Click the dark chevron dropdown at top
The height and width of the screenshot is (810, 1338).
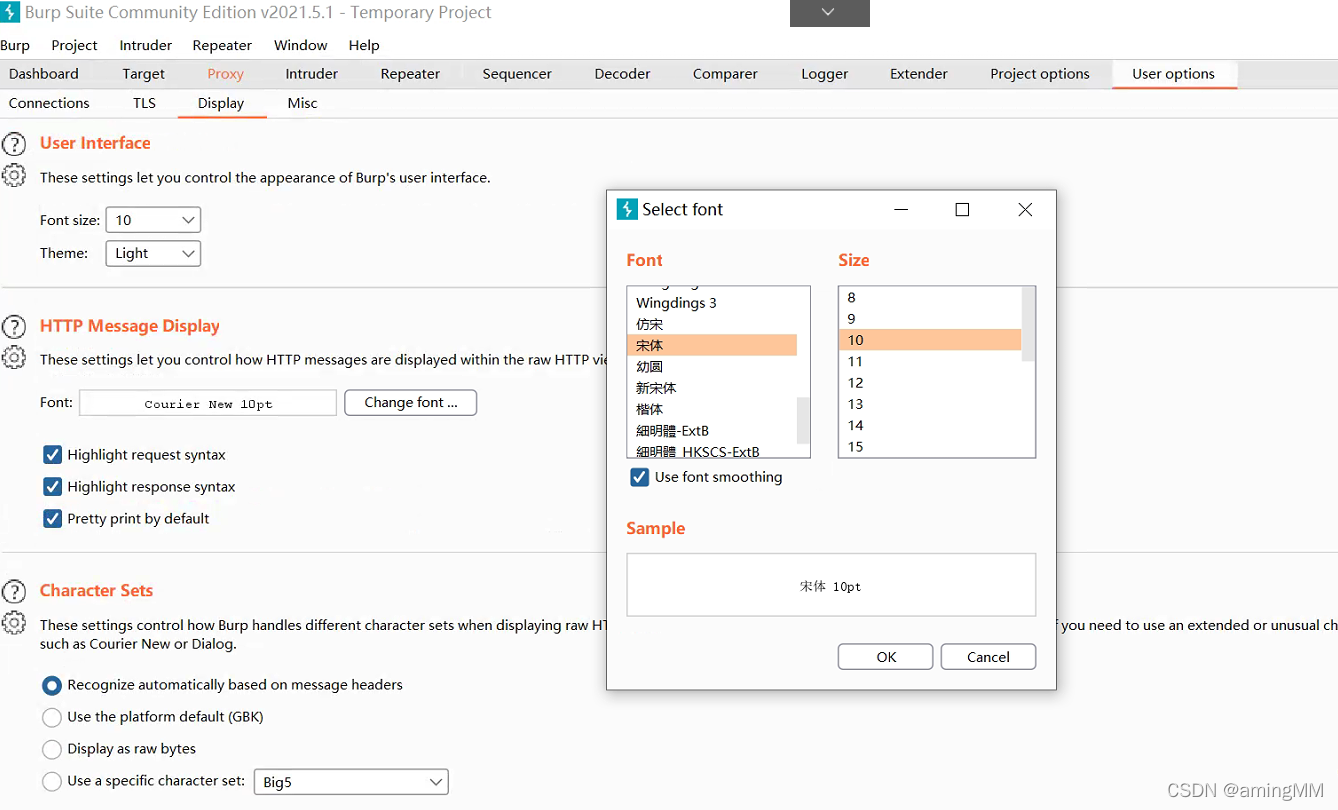pos(829,13)
